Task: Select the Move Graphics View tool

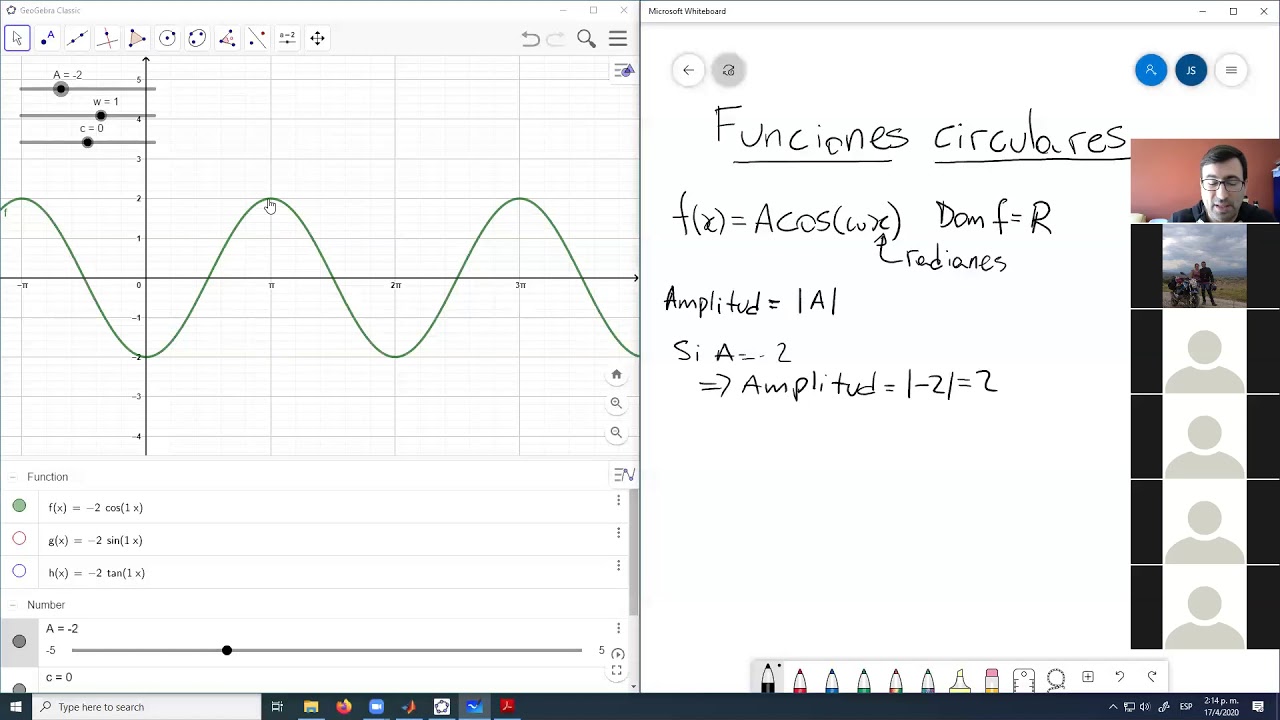Action: 317,38
